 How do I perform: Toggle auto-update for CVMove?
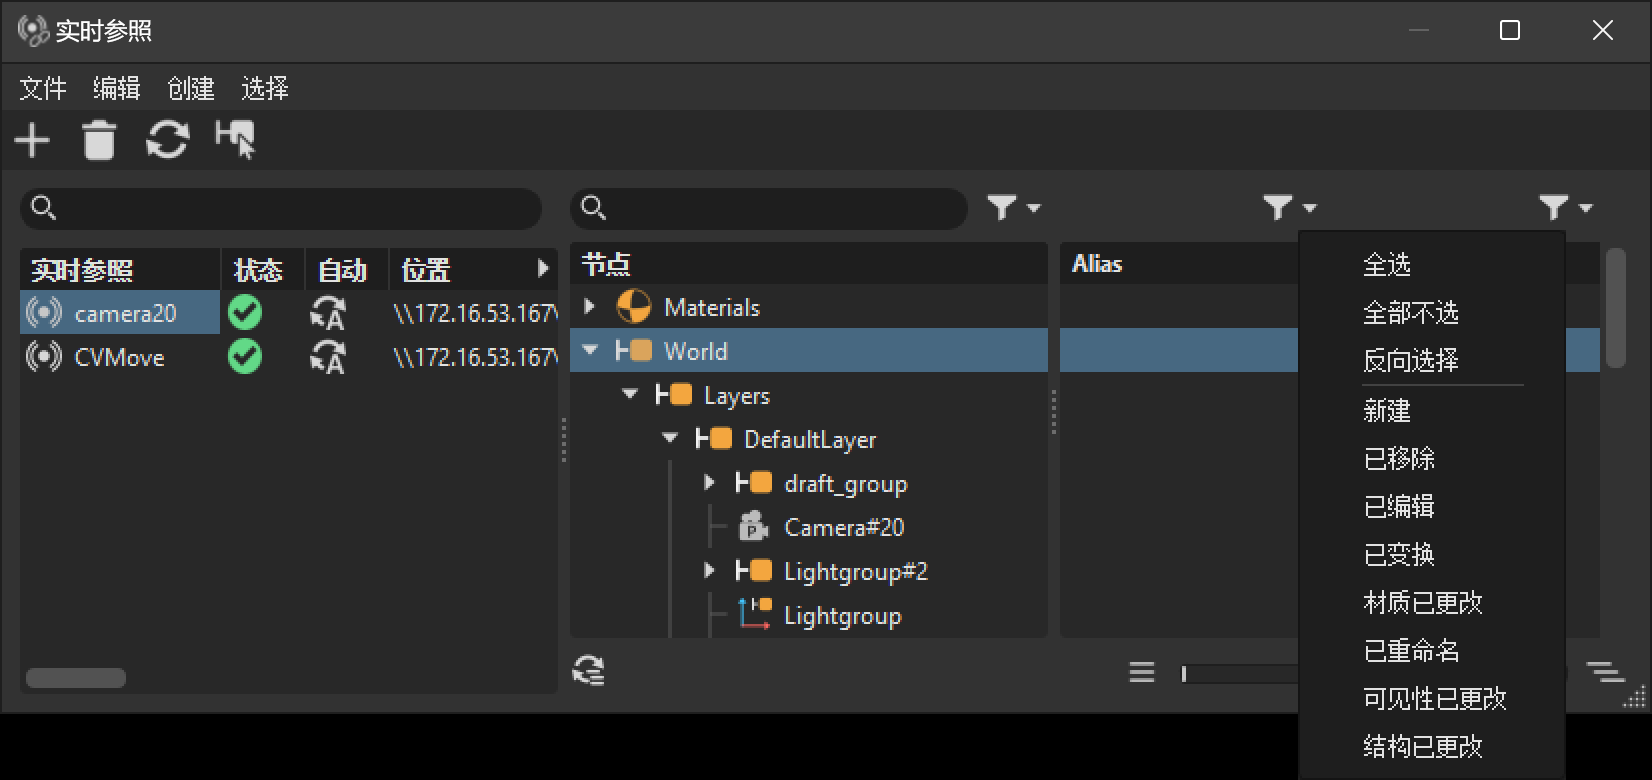[x=328, y=358]
